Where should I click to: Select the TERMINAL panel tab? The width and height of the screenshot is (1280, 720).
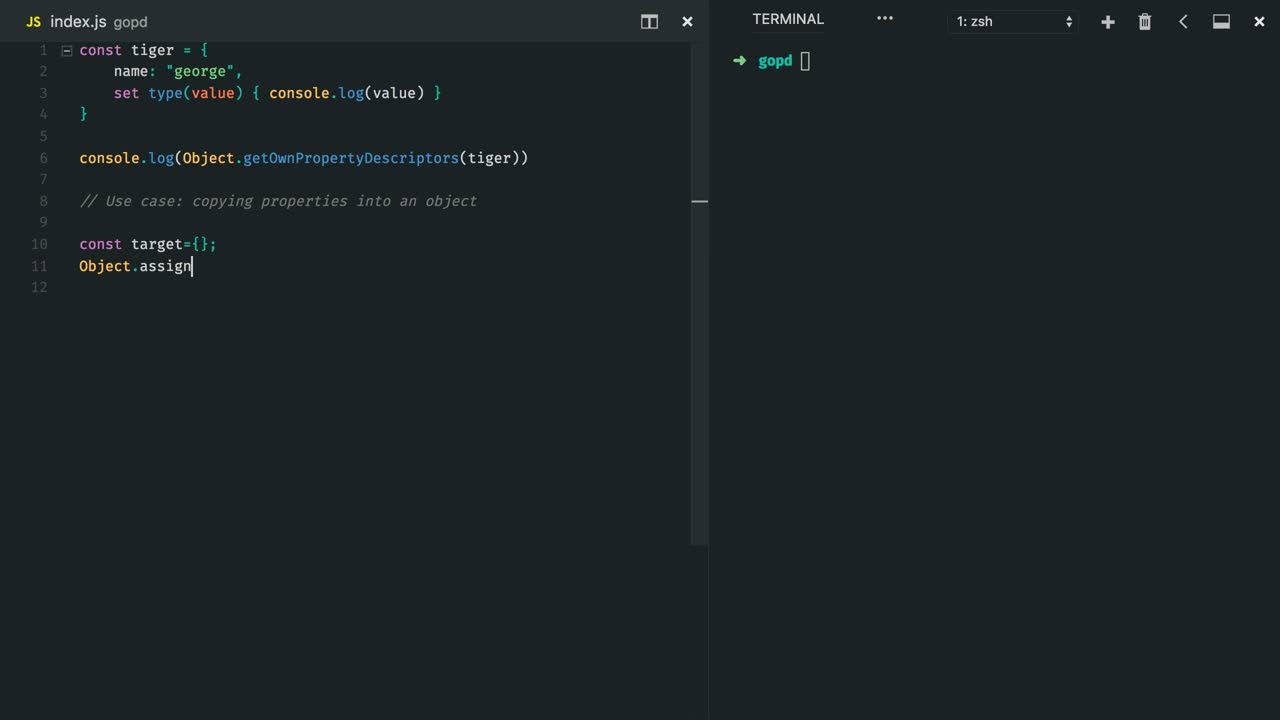(788, 19)
